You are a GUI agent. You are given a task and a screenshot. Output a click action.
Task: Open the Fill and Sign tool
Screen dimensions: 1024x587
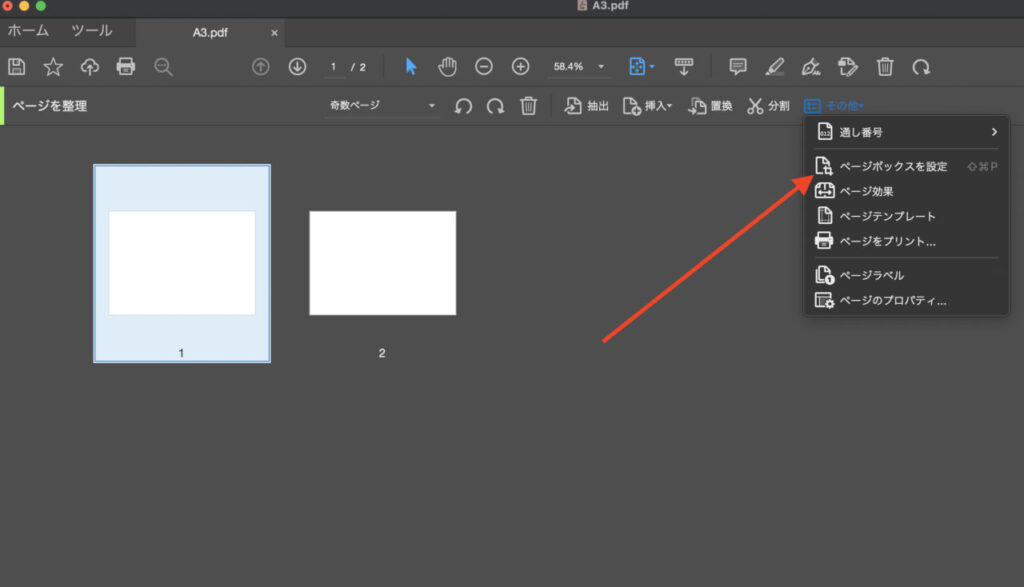pos(847,66)
